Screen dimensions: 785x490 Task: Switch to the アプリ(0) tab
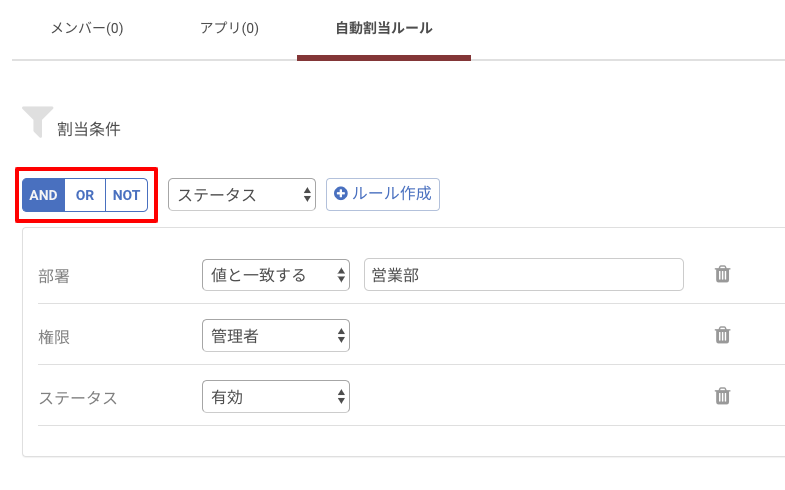[229, 28]
